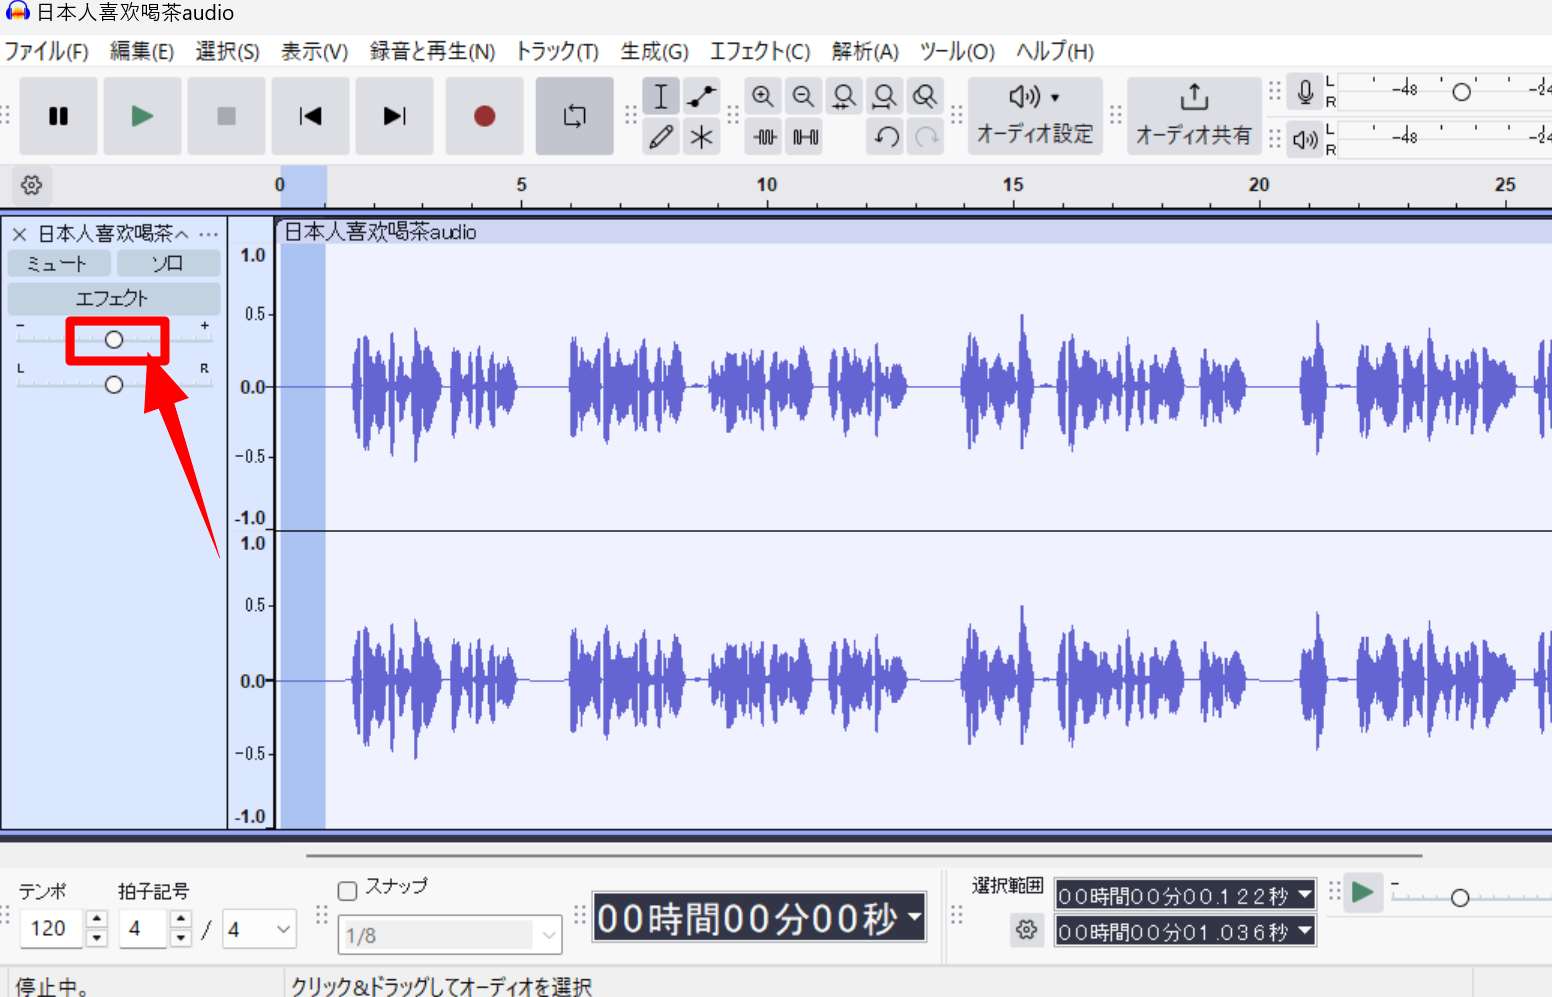Open timeline options gear icon

32,185
